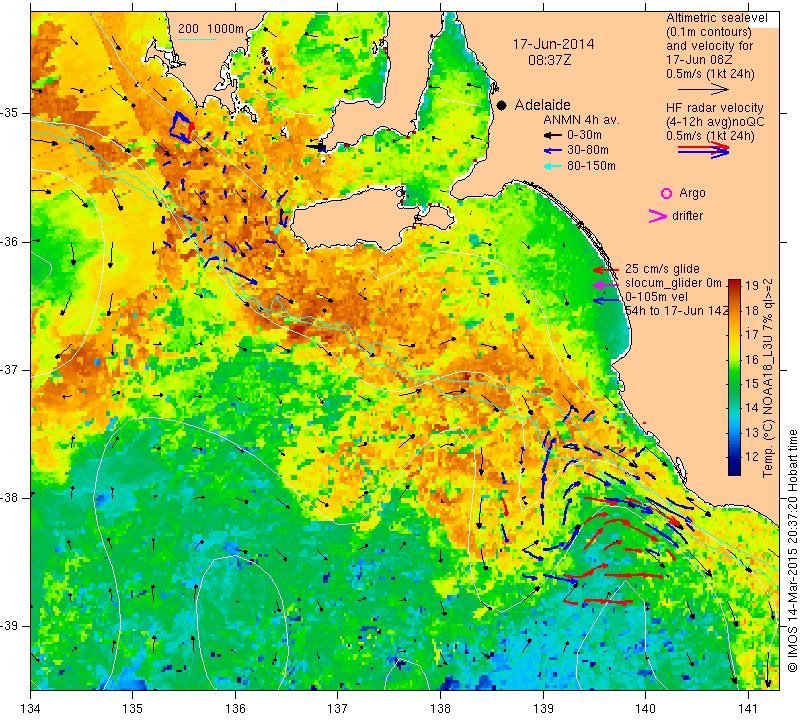Click the 0-105m vel label
The height and width of the screenshot is (720, 800).
656,297
